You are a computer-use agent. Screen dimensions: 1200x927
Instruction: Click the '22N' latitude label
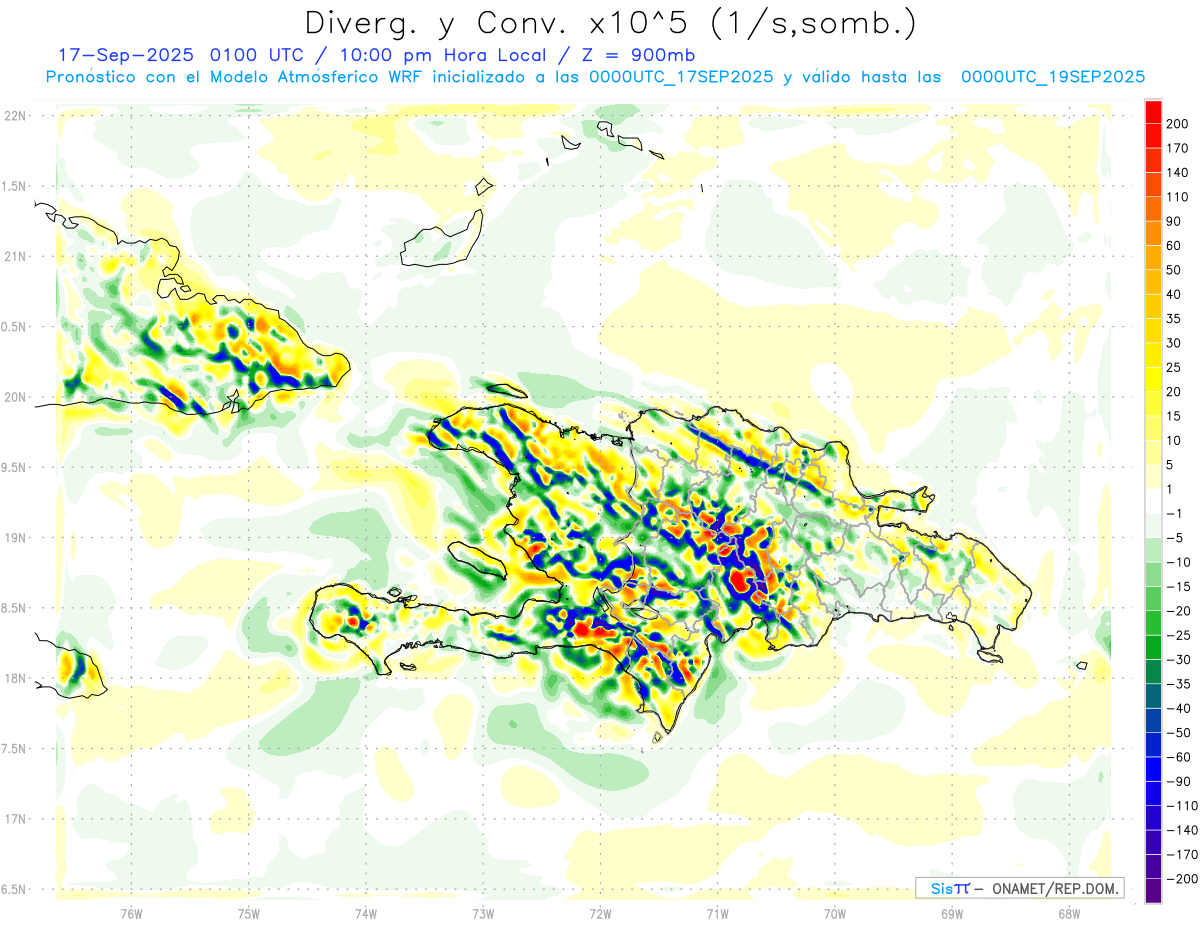tap(15, 116)
